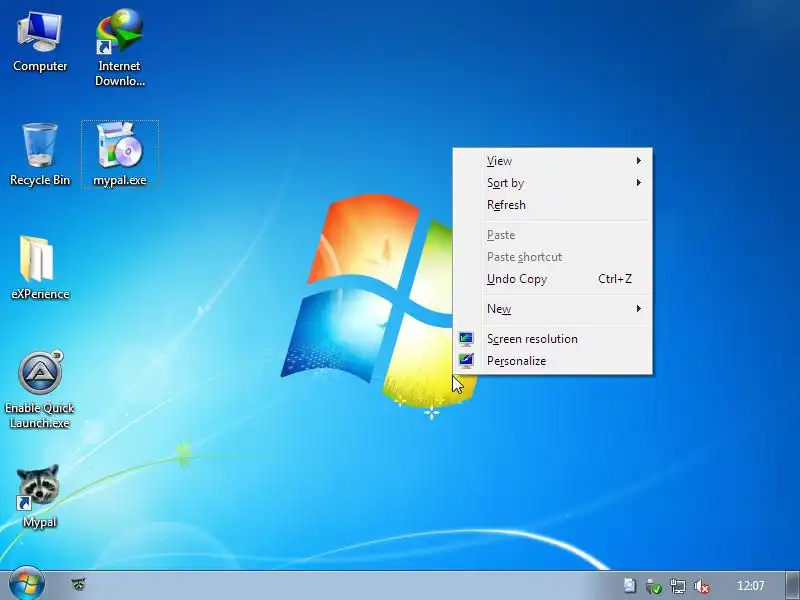Click the greyed-out Paste shortcut entry
Screen dimensions: 800x600
pyautogui.click(x=553, y=257)
